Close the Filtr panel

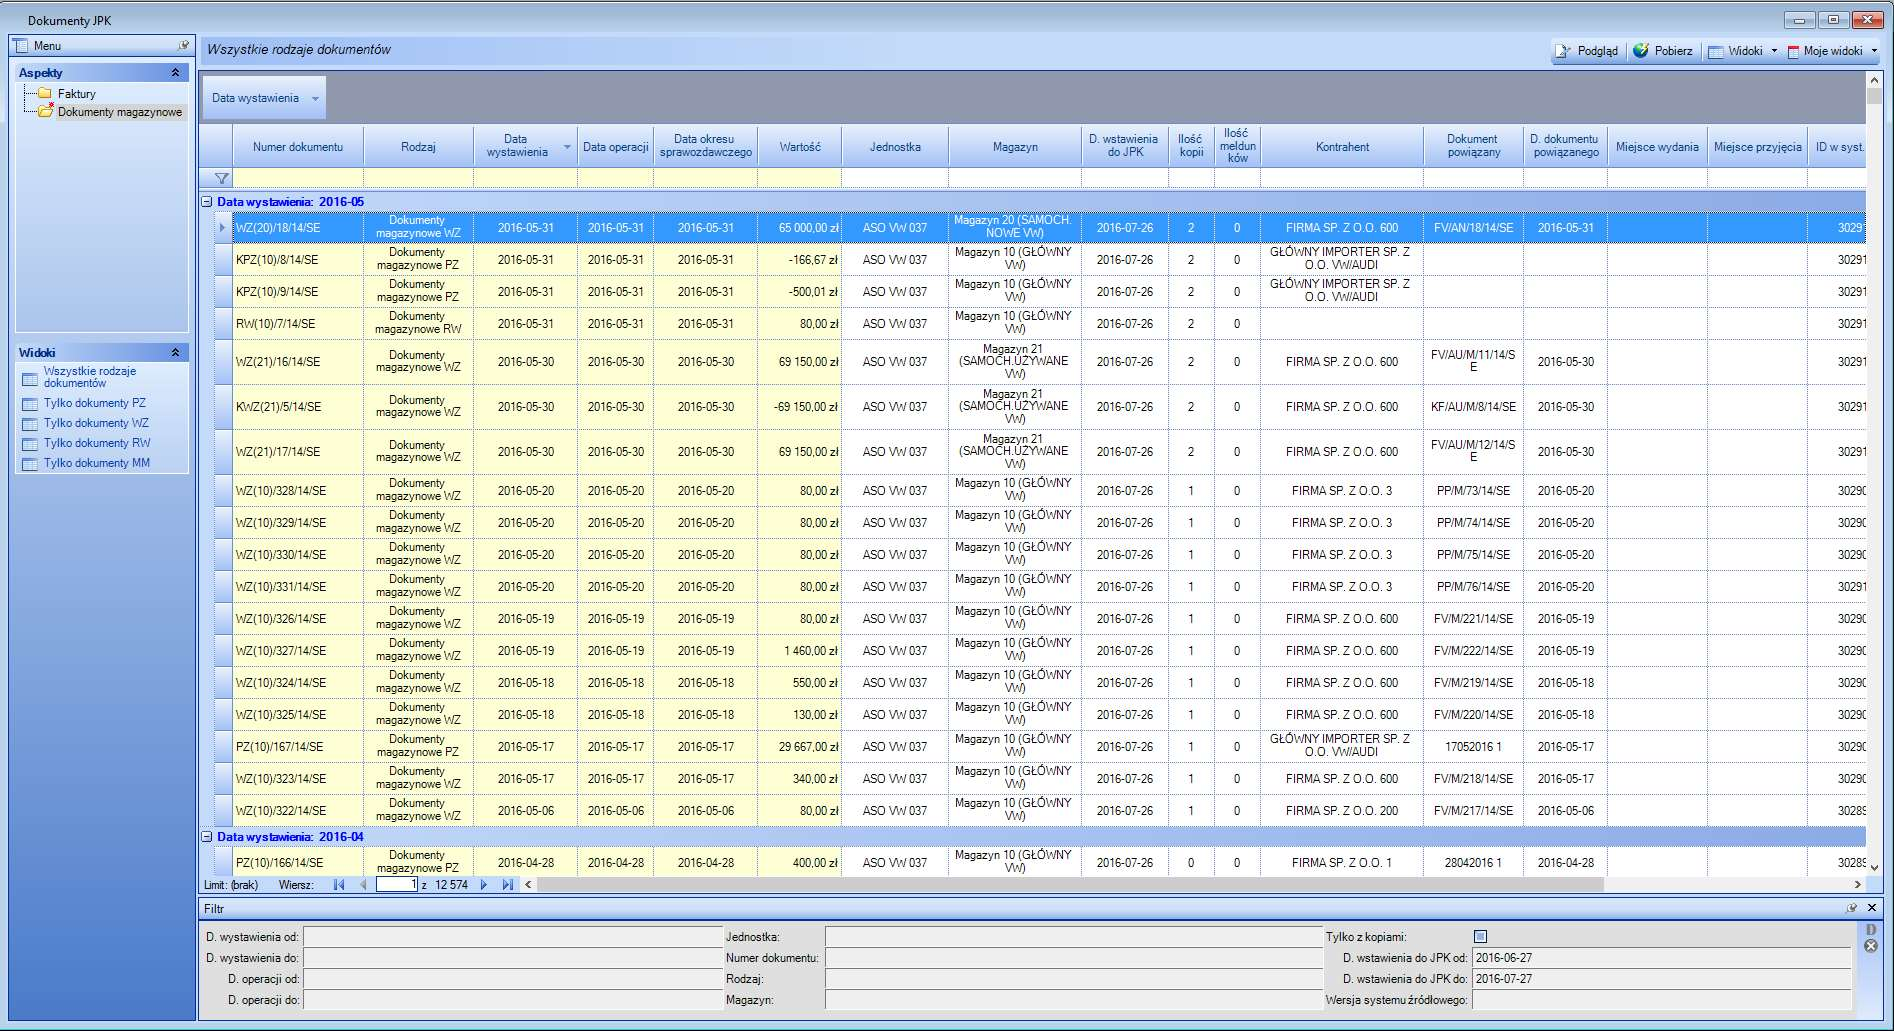pos(1872,908)
